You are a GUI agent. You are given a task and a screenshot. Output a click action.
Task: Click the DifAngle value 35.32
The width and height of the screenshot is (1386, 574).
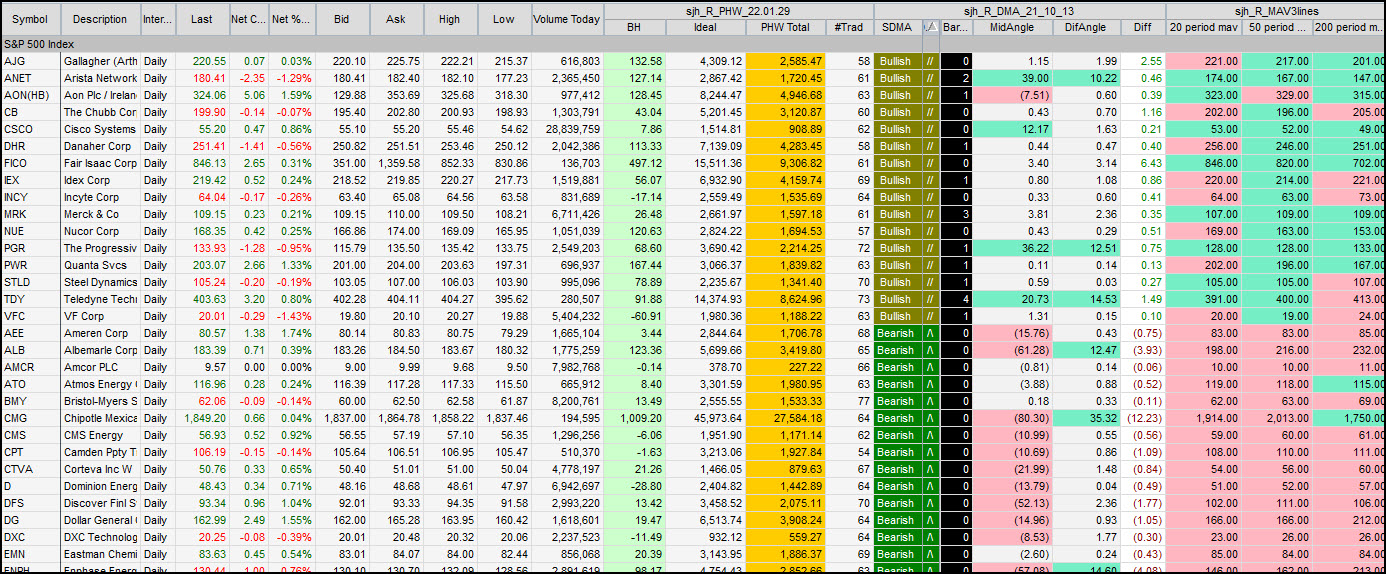tap(1085, 418)
